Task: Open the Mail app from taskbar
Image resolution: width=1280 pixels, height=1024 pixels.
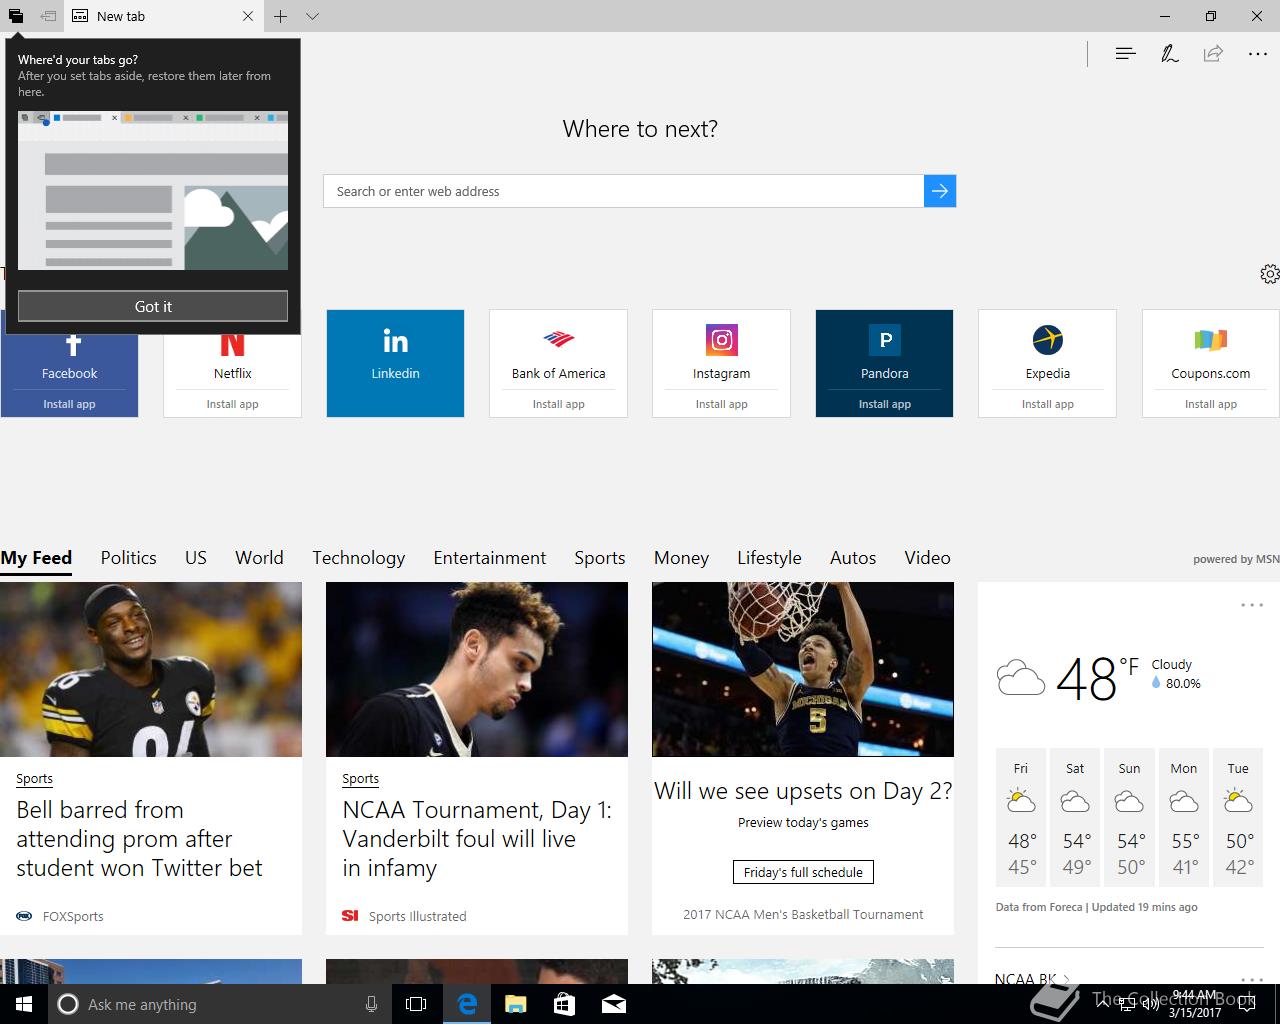Action: [614, 1004]
